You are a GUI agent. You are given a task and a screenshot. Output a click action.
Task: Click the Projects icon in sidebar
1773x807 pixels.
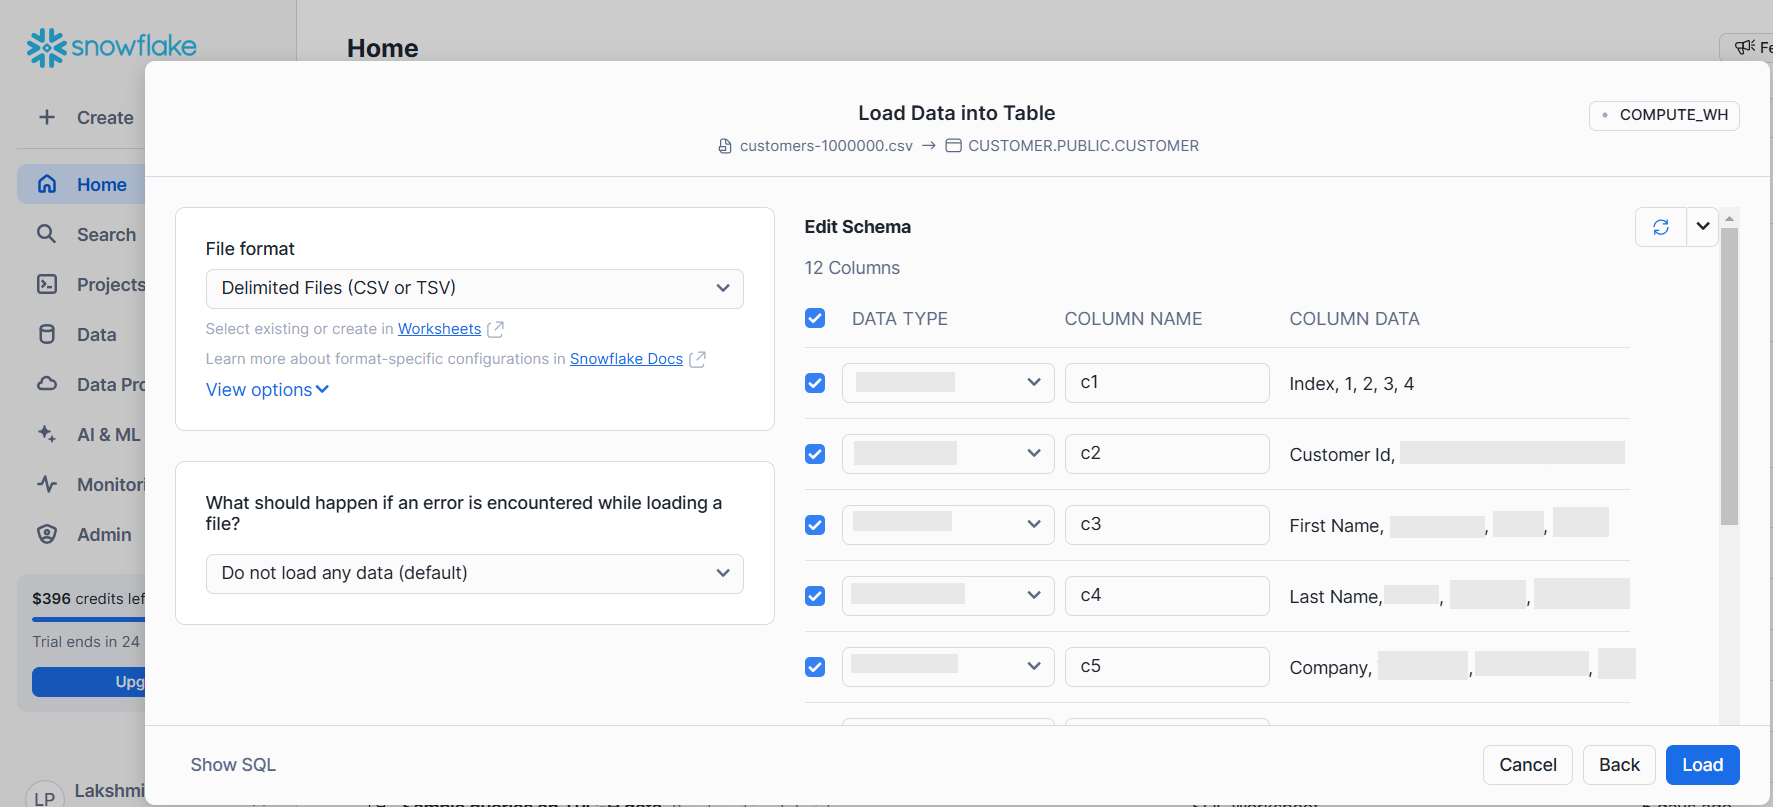tap(46, 284)
